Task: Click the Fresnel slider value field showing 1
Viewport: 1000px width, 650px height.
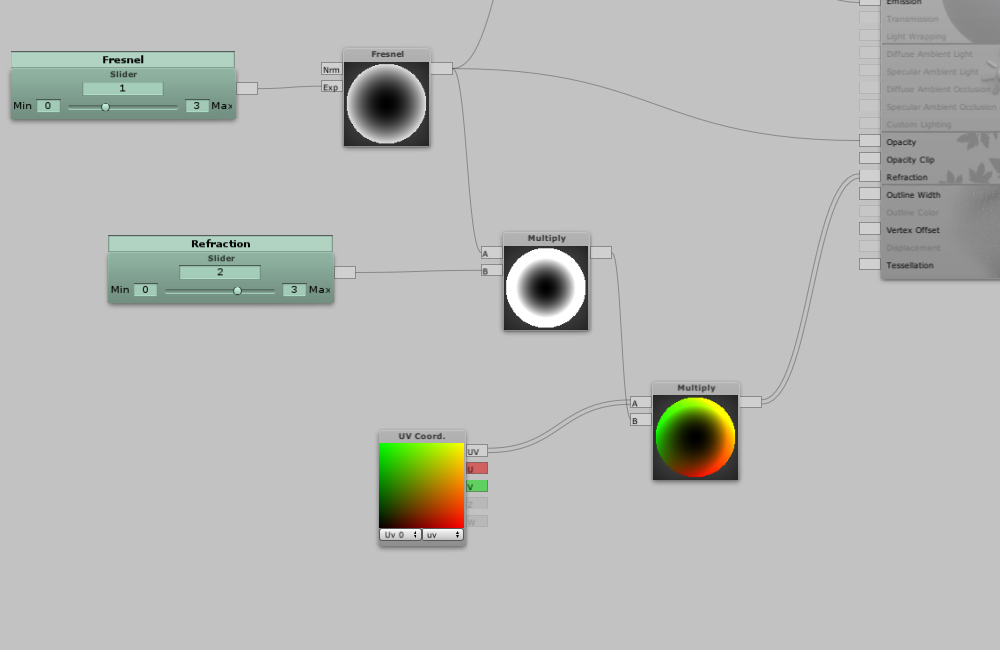Action: (122, 88)
